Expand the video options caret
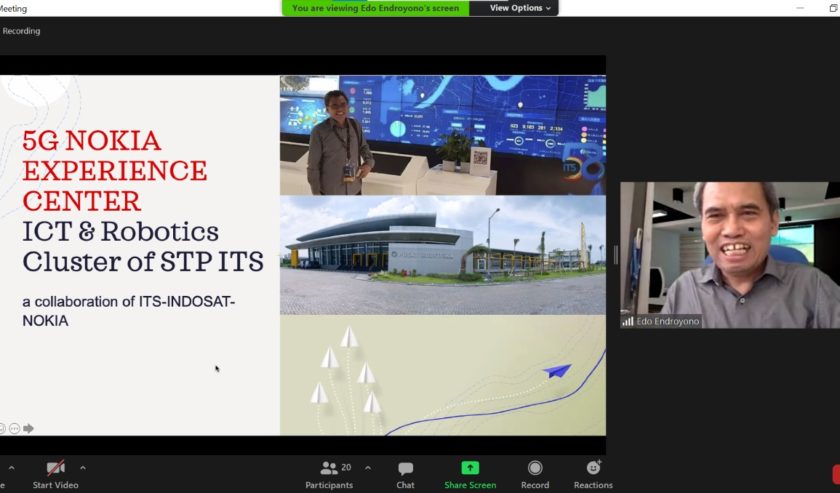Viewport: 840px width, 493px height. pyautogui.click(x=83, y=468)
